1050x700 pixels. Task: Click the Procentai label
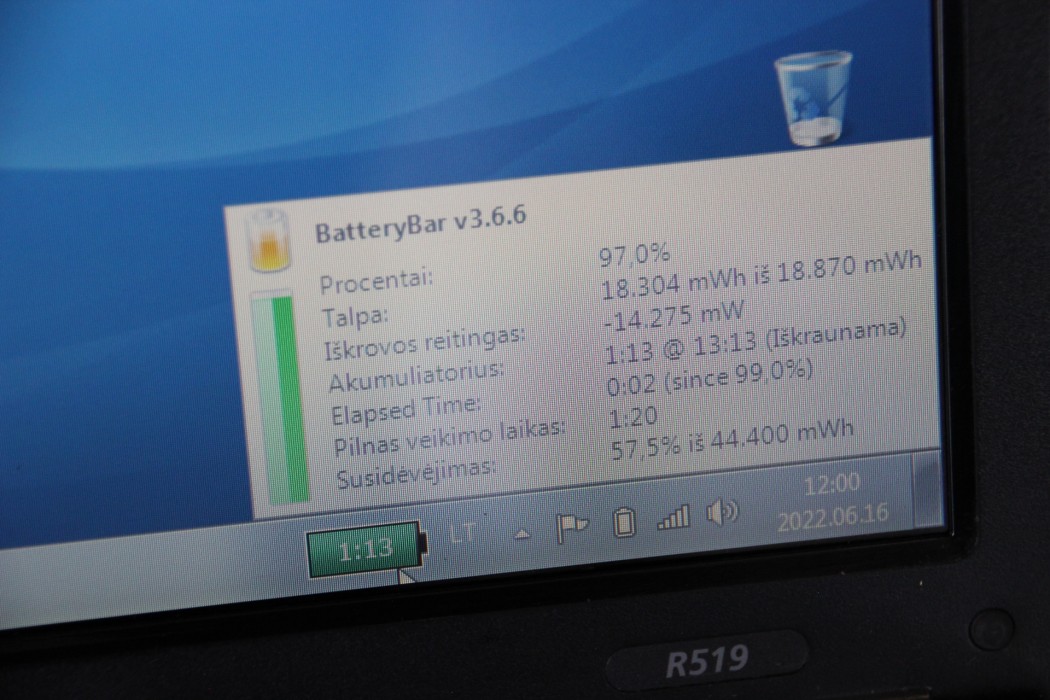376,281
